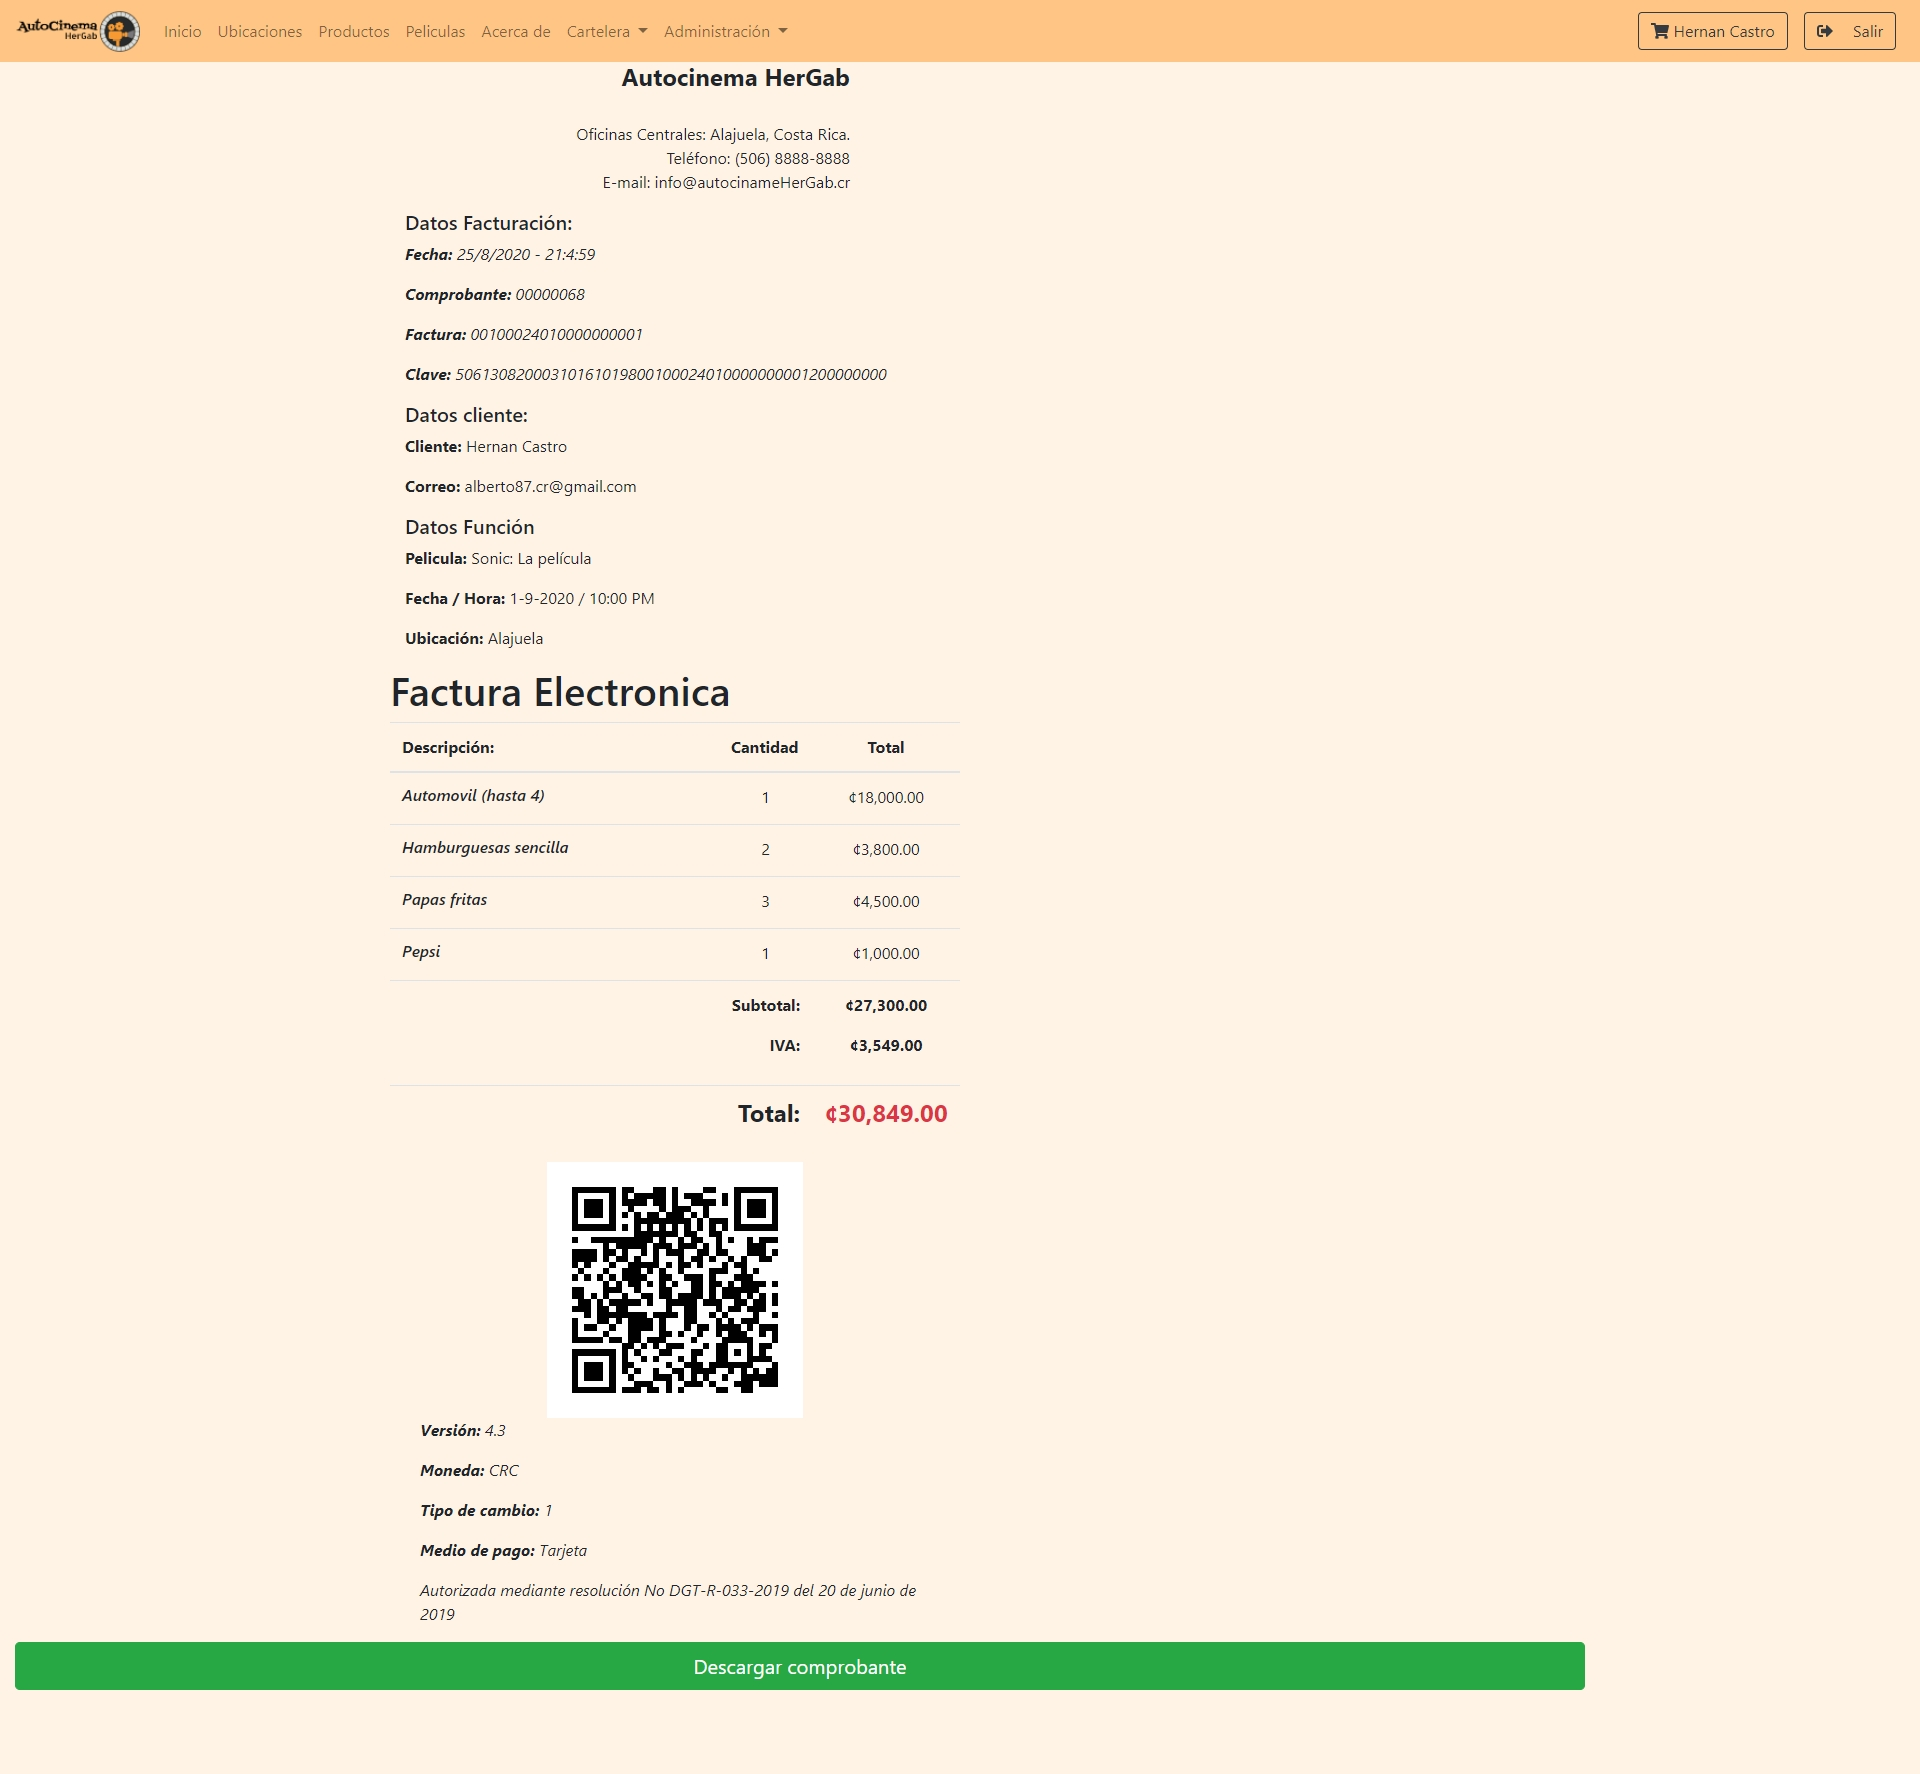Click the Factura Electronica heading

(560, 692)
